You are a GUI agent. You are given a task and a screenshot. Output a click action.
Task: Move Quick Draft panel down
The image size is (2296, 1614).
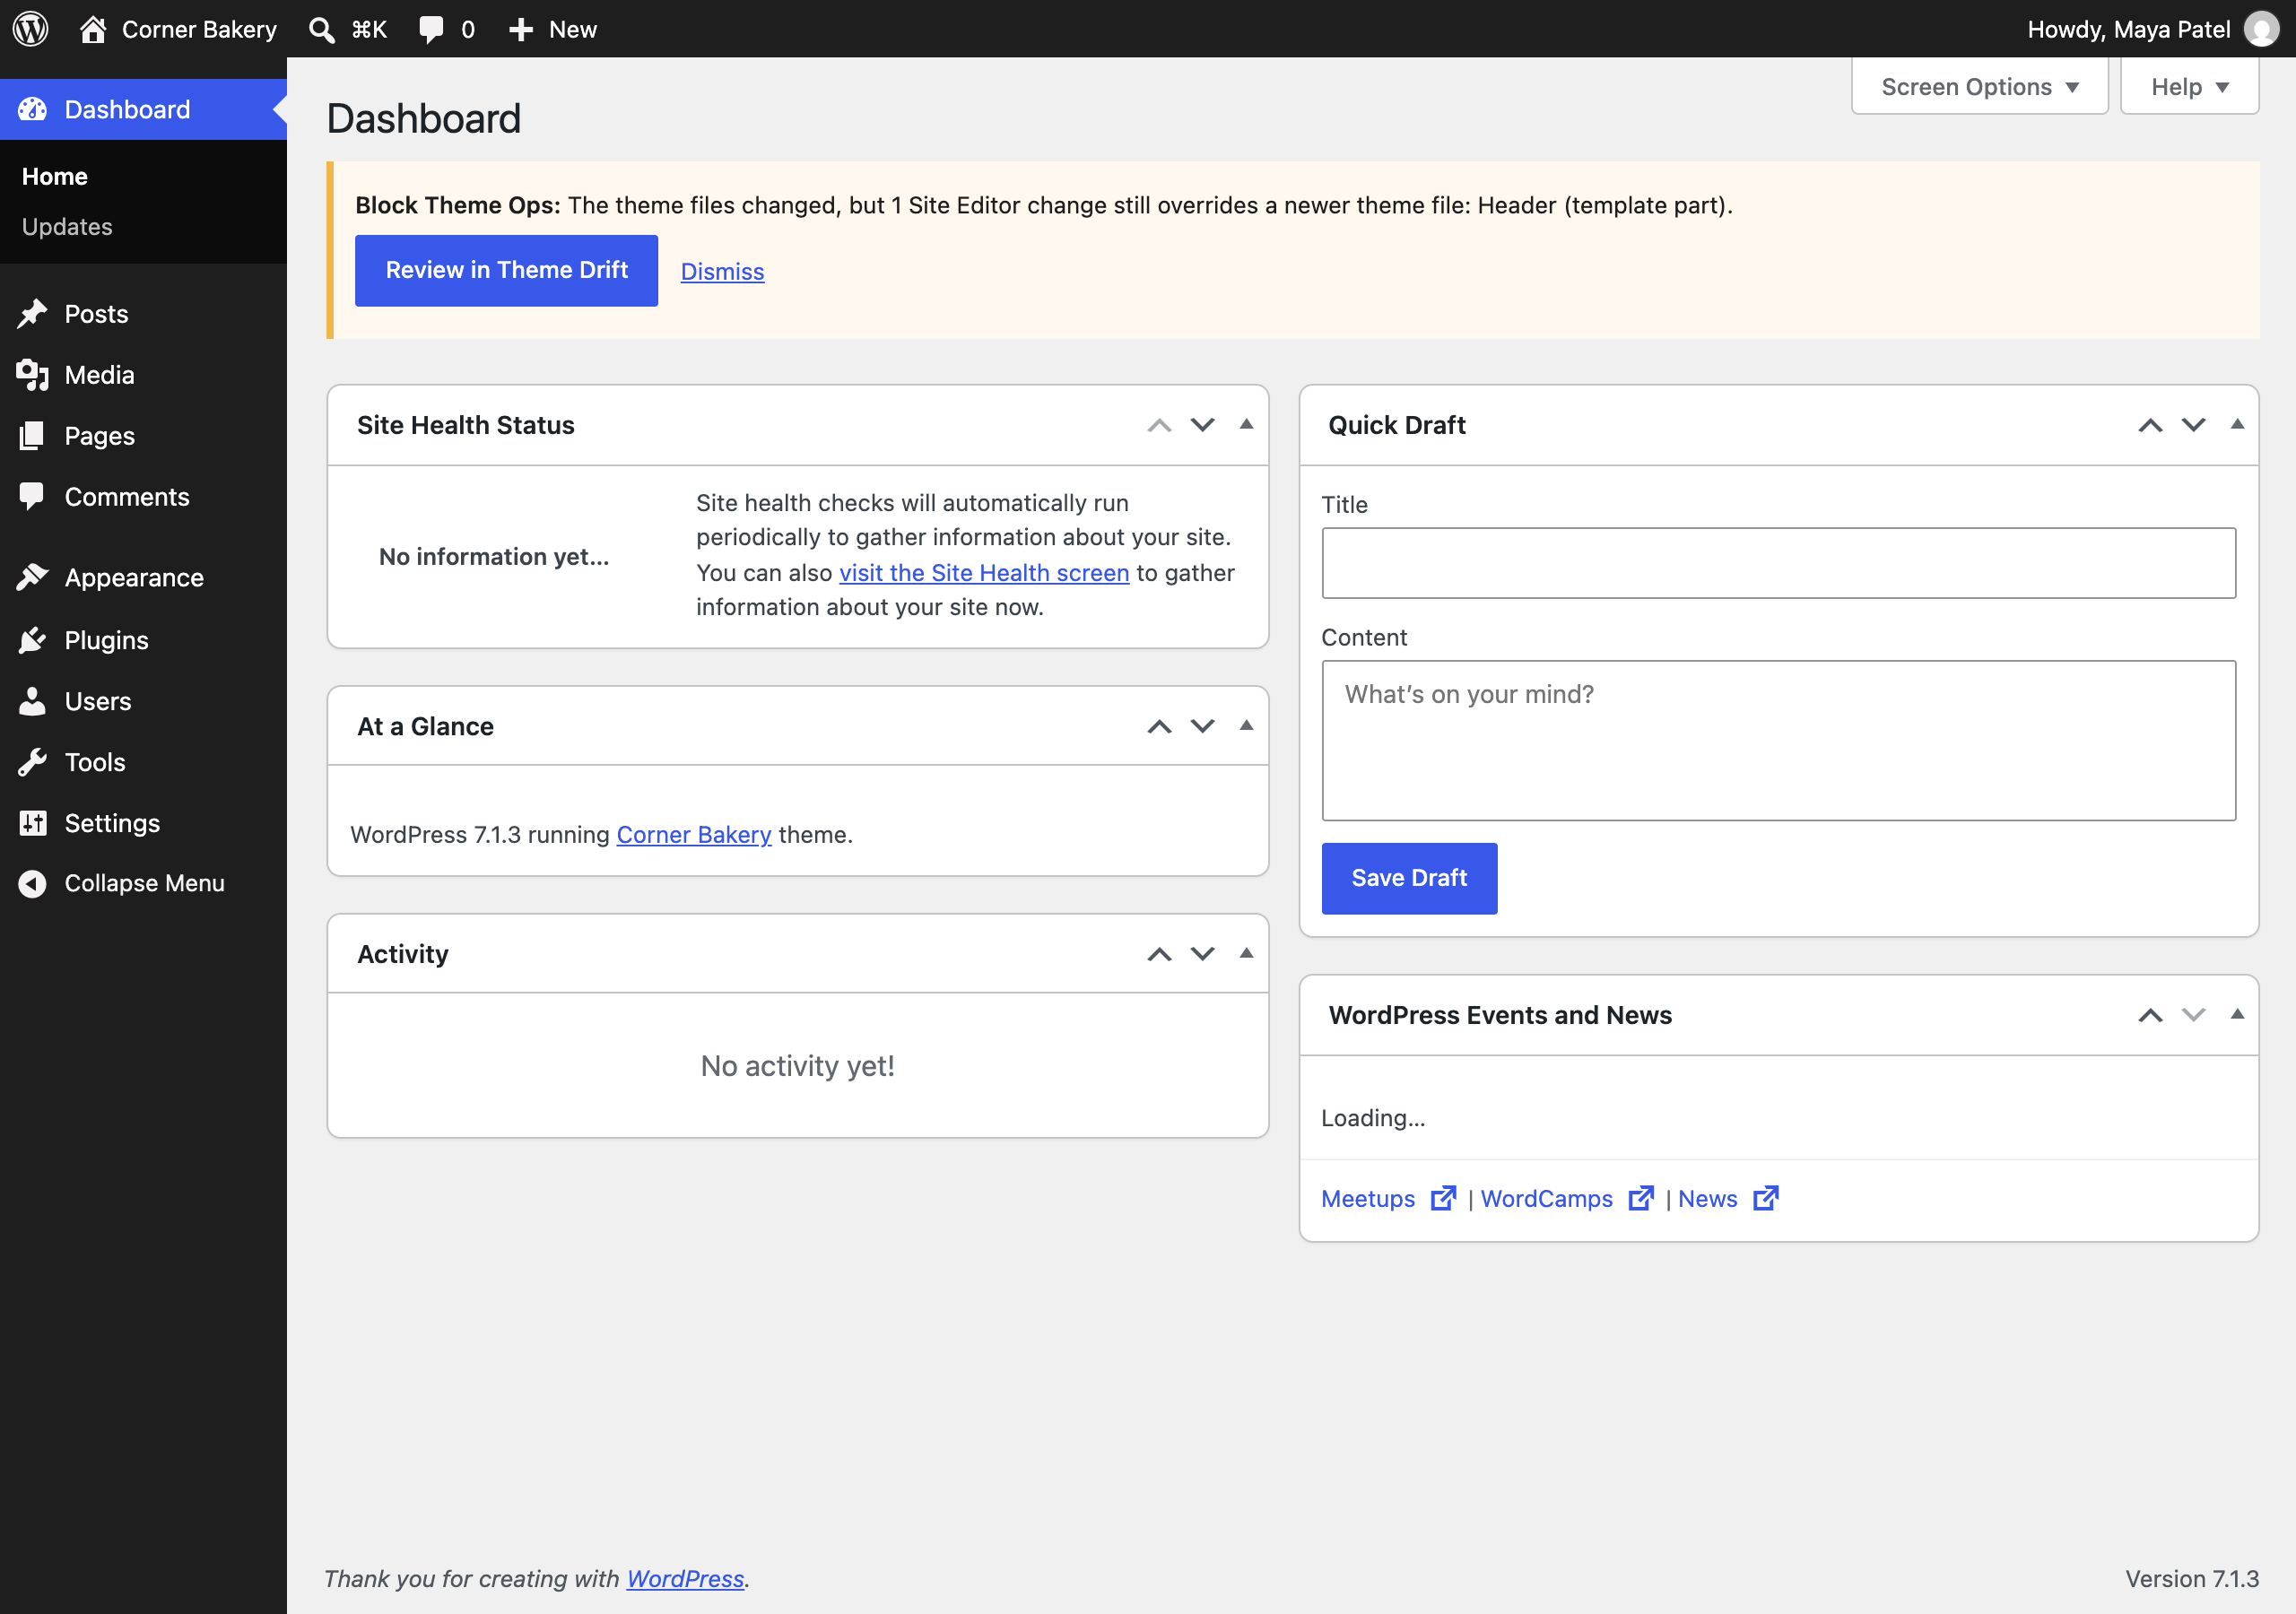(x=2193, y=425)
